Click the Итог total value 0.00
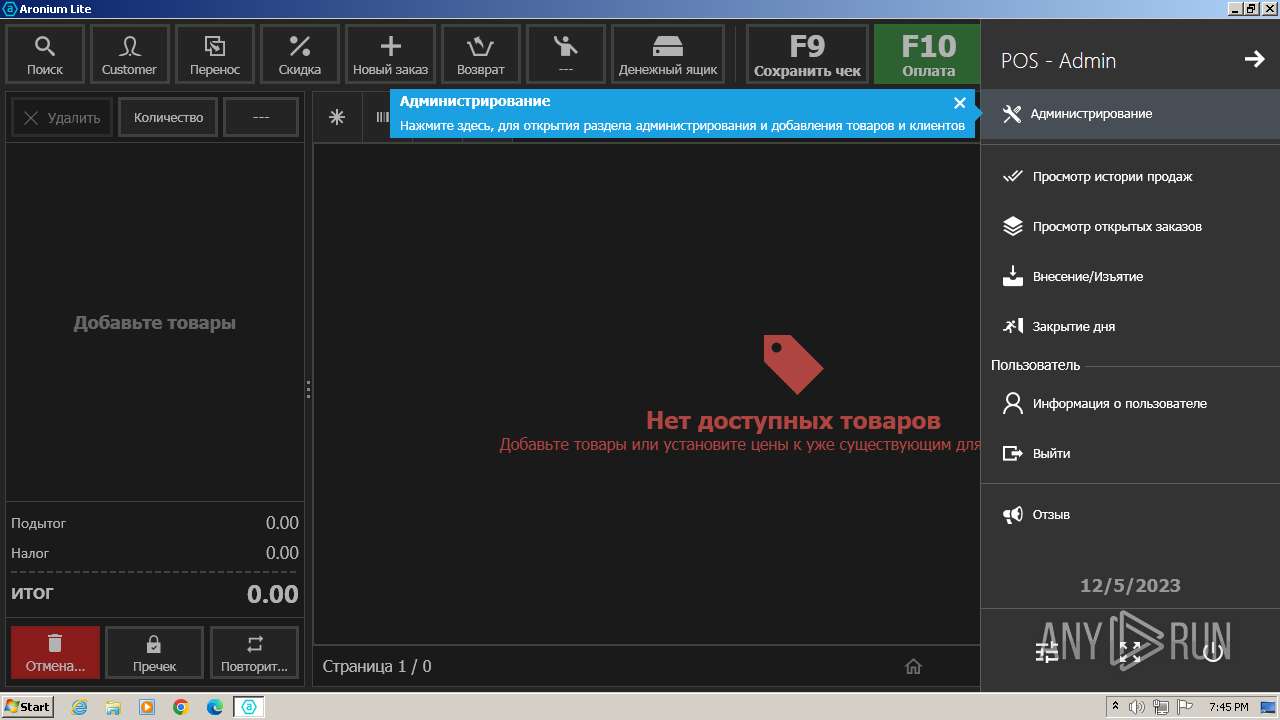The image size is (1280, 720). pos(273,594)
